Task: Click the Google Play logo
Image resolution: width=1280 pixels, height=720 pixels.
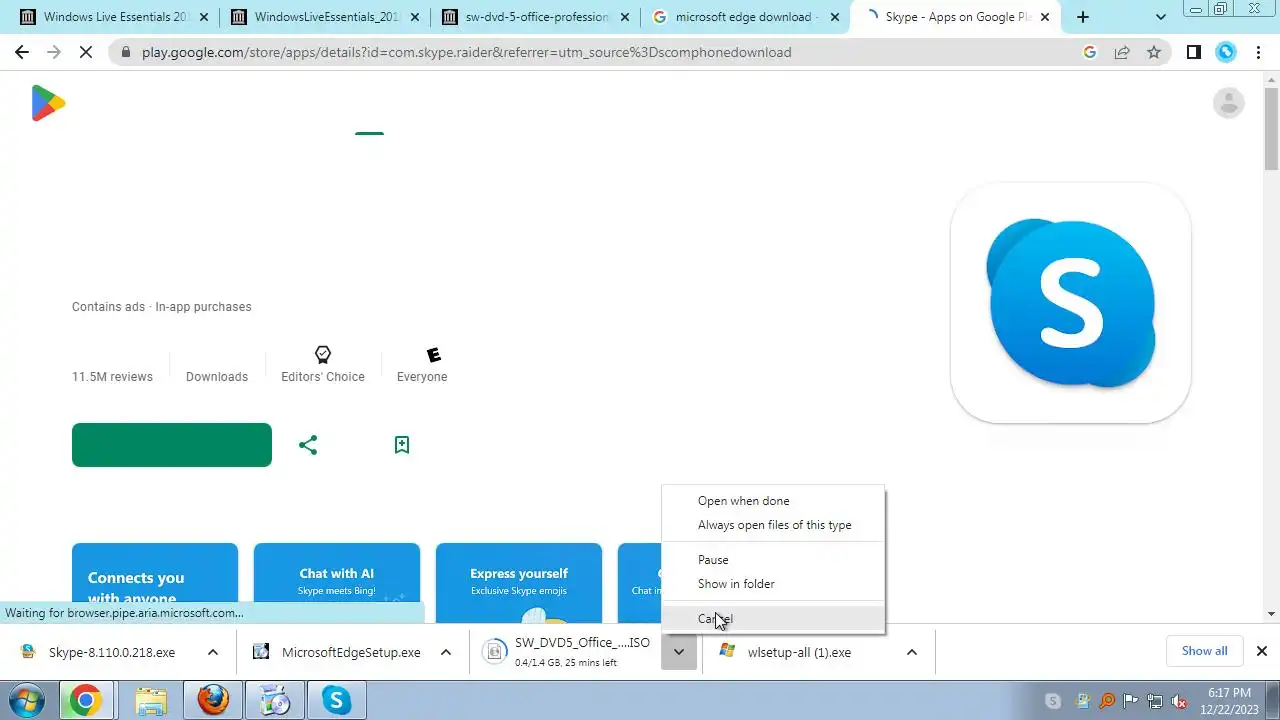Action: pyautogui.click(x=48, y=103)
